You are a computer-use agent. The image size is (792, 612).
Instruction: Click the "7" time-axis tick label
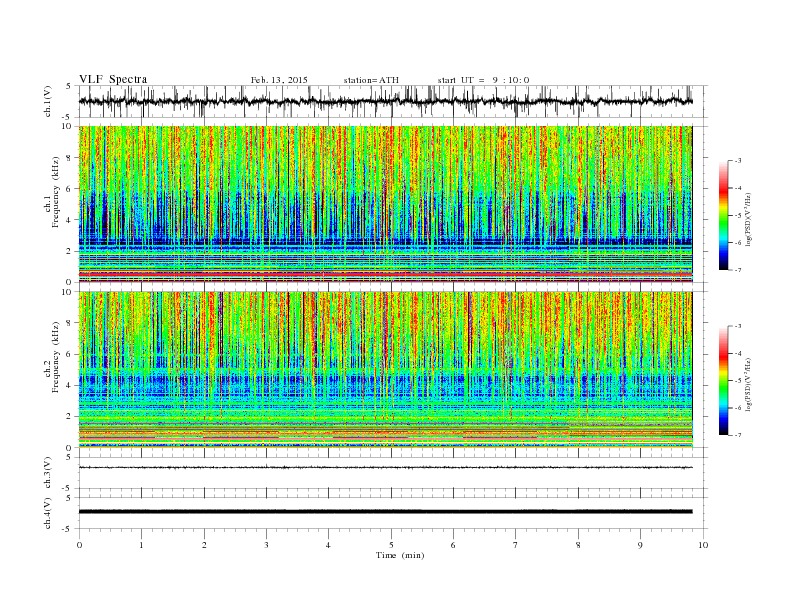pos(516,545)
